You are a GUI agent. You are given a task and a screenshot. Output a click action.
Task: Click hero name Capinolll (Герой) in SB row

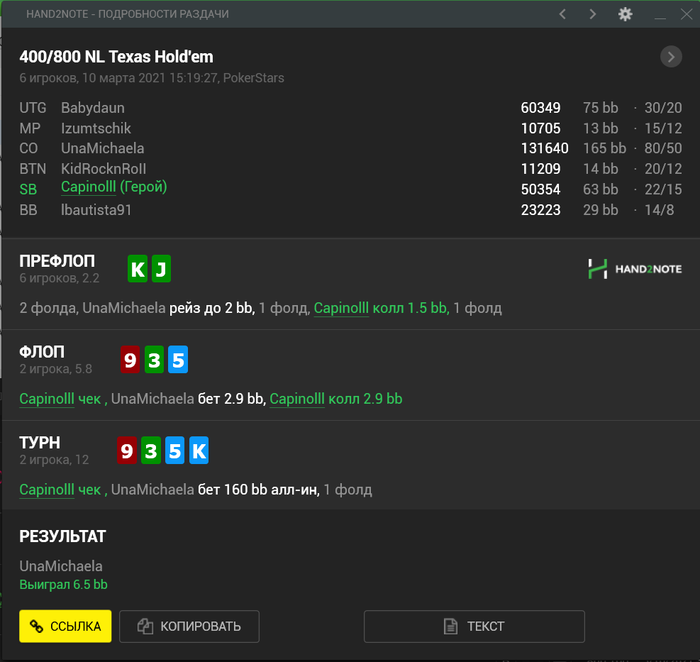(114, 187)
